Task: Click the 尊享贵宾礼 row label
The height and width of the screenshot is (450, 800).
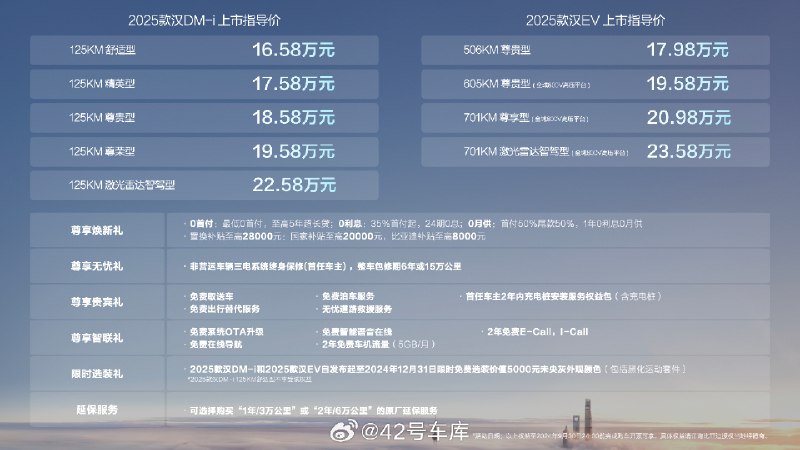Action: [97, 302]
